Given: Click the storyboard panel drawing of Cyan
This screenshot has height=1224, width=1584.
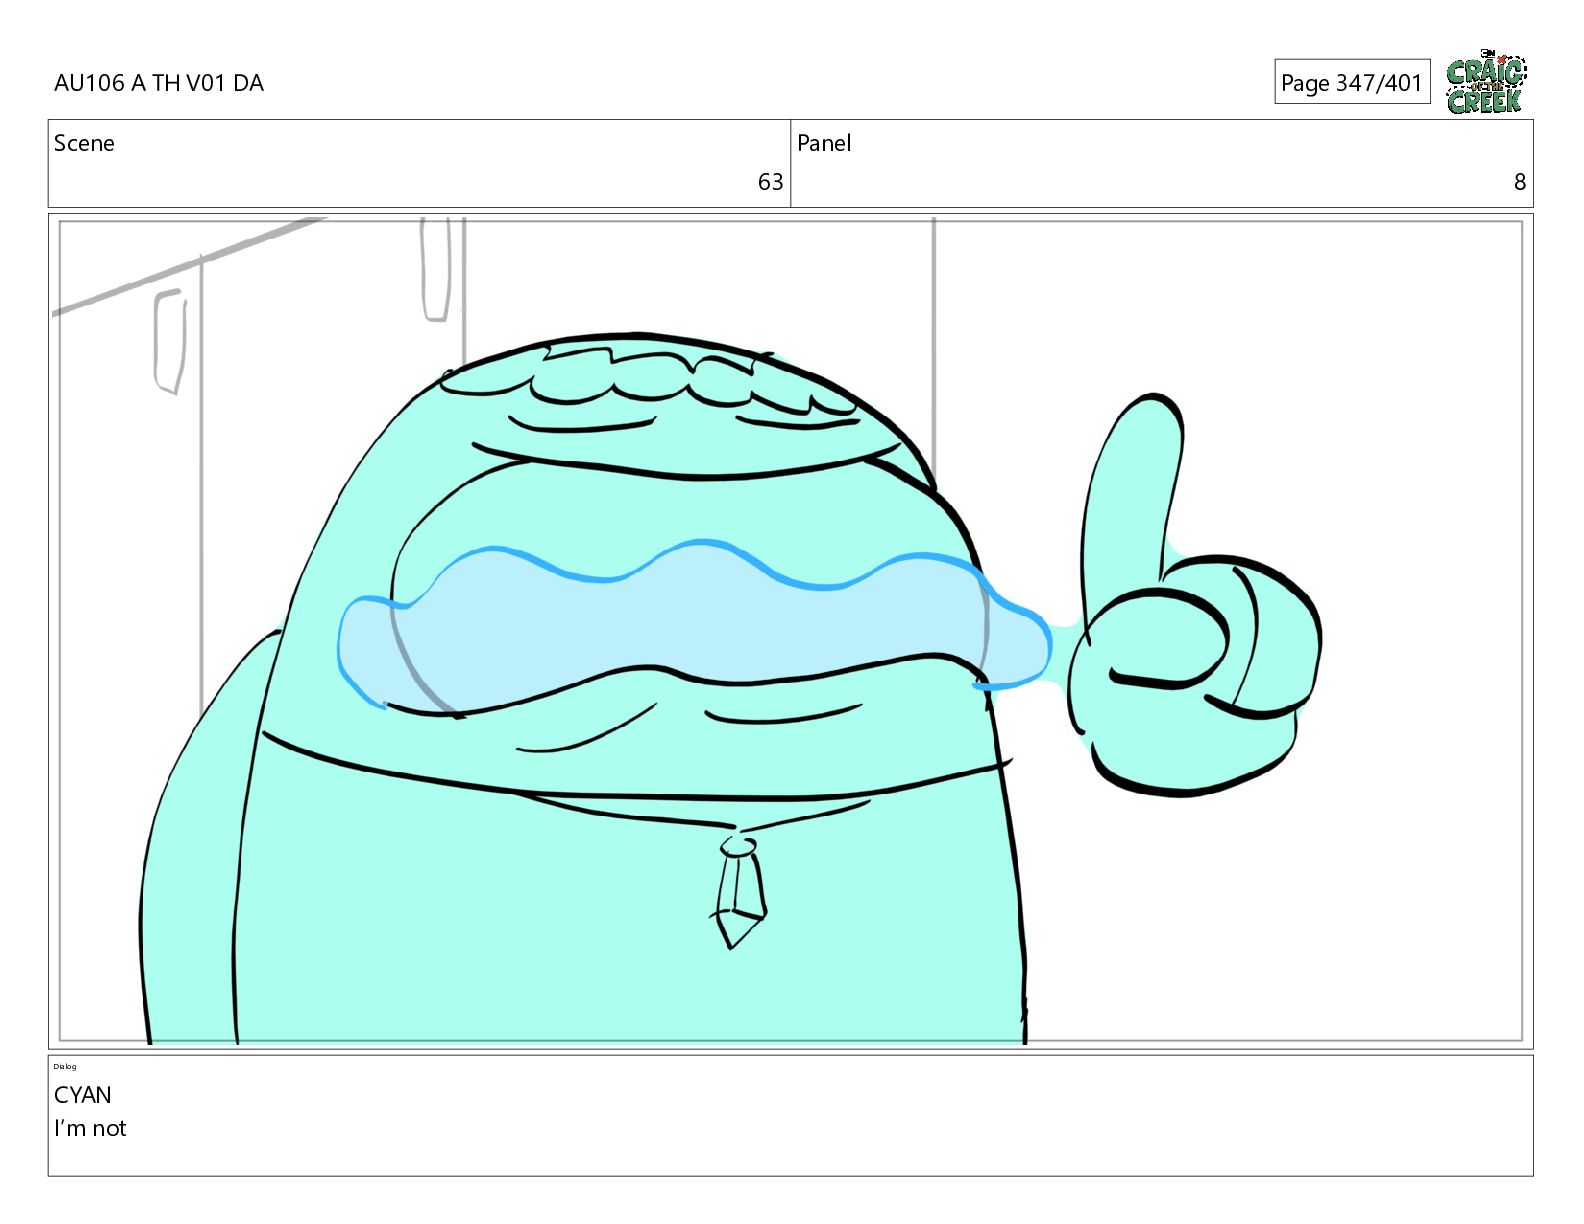Looking at the screenshot, I should tap(790, 631).
